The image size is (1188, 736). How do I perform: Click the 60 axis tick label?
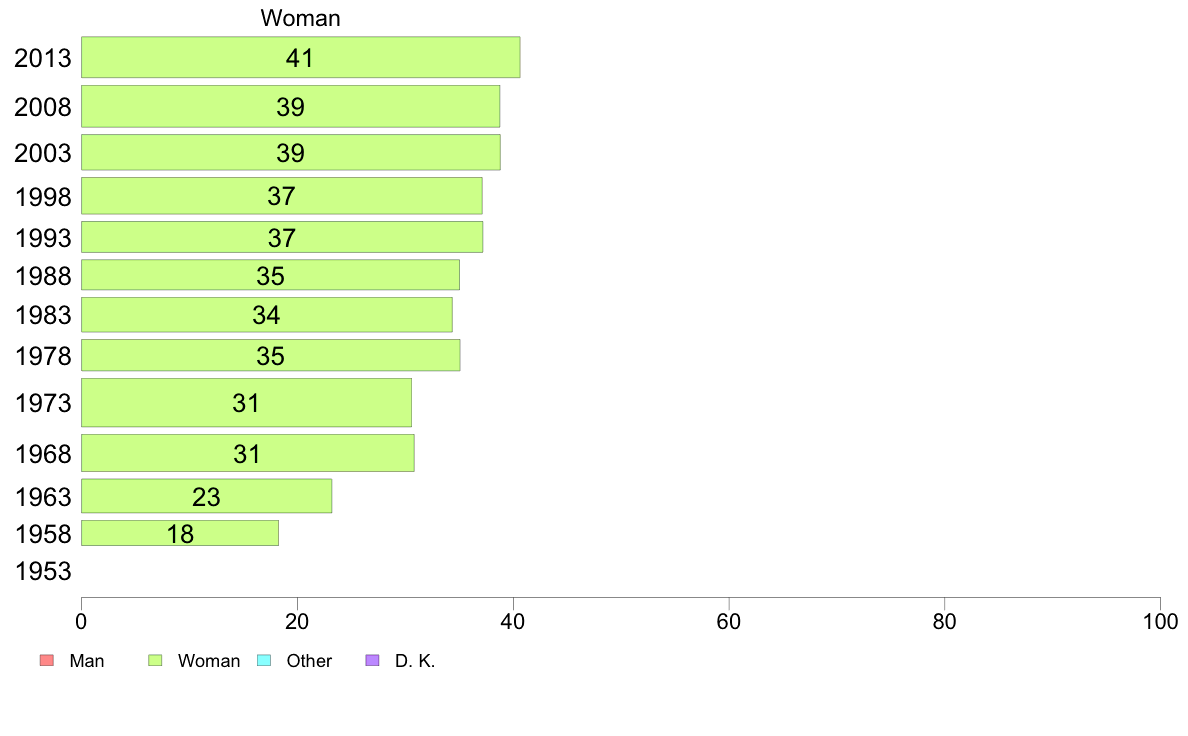point(729,622)
